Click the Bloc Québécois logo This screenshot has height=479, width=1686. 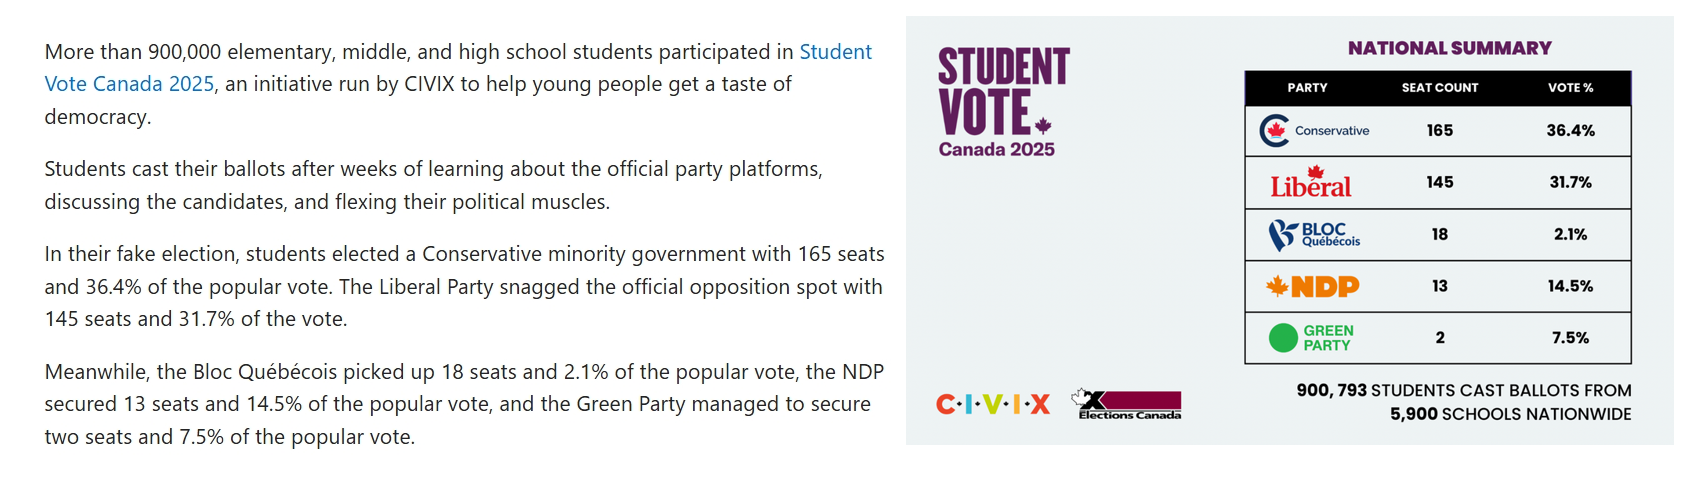tap(1313, 235)
